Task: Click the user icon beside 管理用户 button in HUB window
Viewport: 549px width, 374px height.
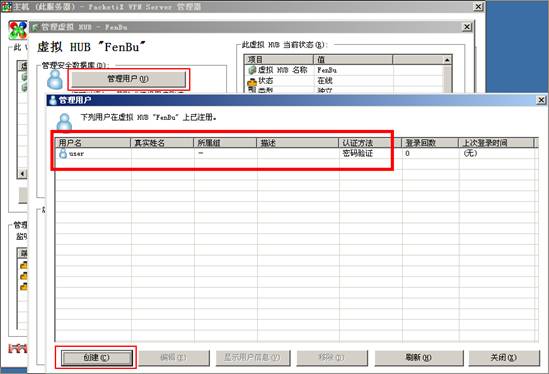Action: point(55,79)
